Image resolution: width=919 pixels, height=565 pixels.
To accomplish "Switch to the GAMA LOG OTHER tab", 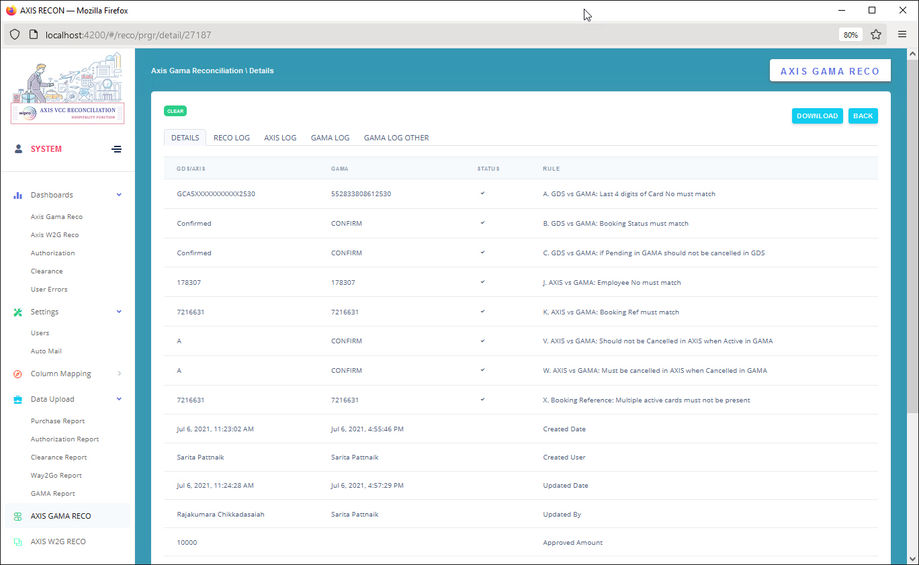I will click(396, 138).
